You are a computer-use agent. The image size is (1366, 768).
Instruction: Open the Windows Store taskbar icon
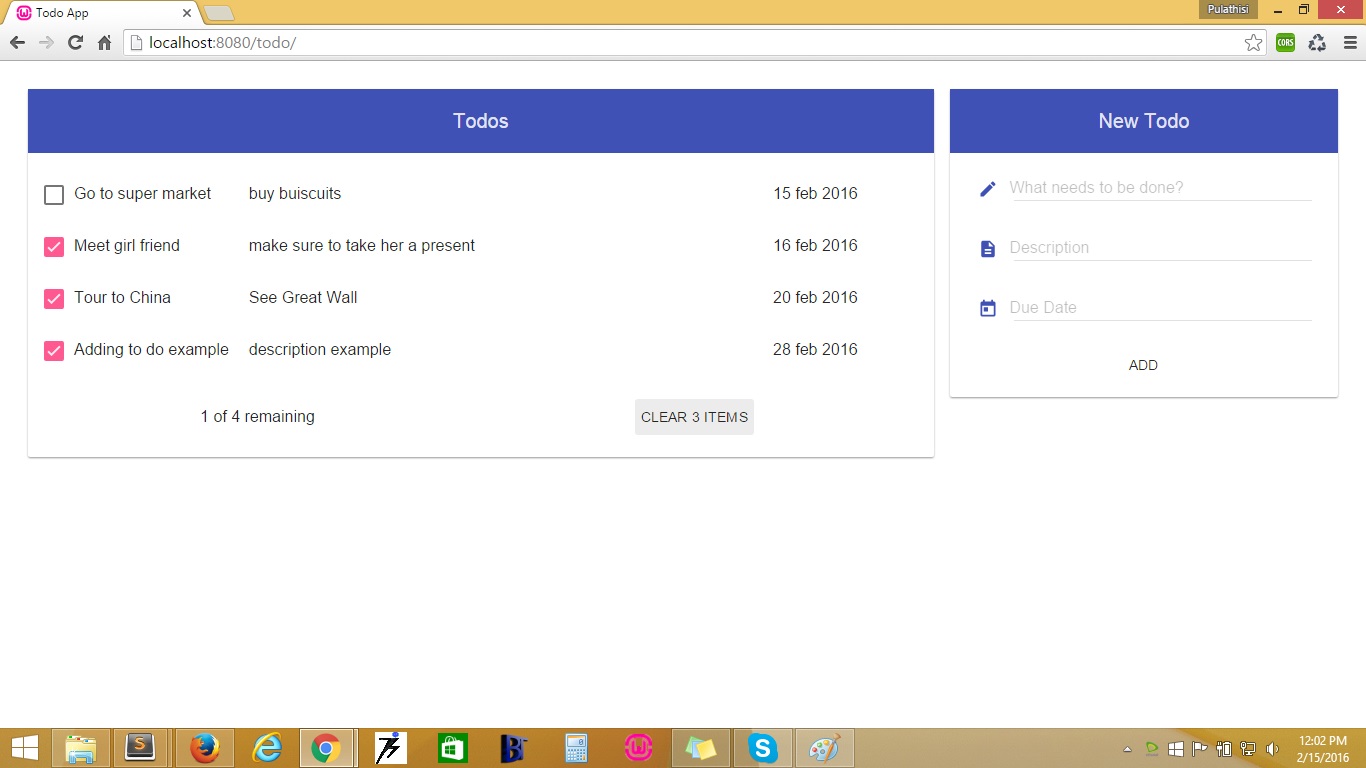452,748
